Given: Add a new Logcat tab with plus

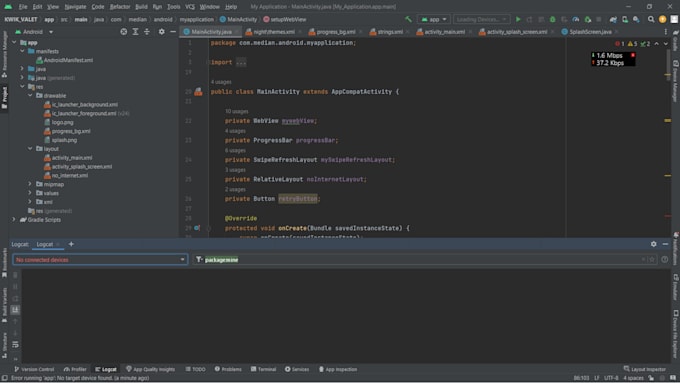Looking at the screenshot, I should click(71, 244).
